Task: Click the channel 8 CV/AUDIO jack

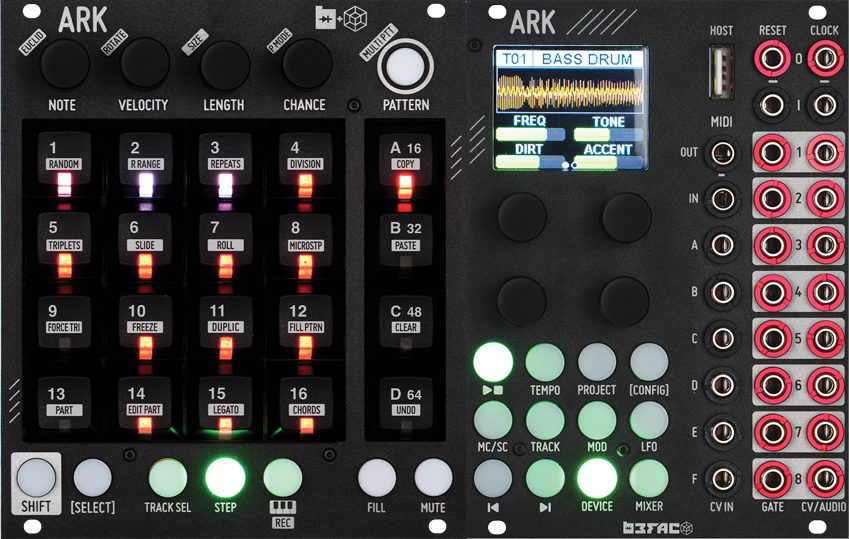Action: [825, 478]
